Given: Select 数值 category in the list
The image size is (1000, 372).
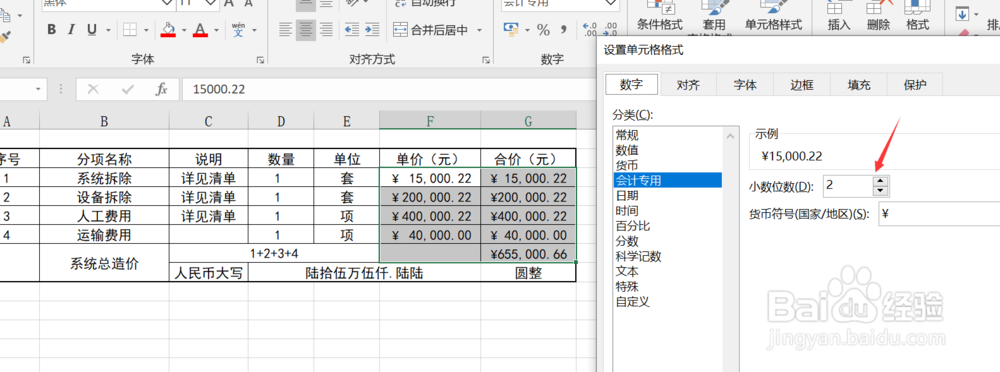Looking at the screenshot, I should click(667, 150).
